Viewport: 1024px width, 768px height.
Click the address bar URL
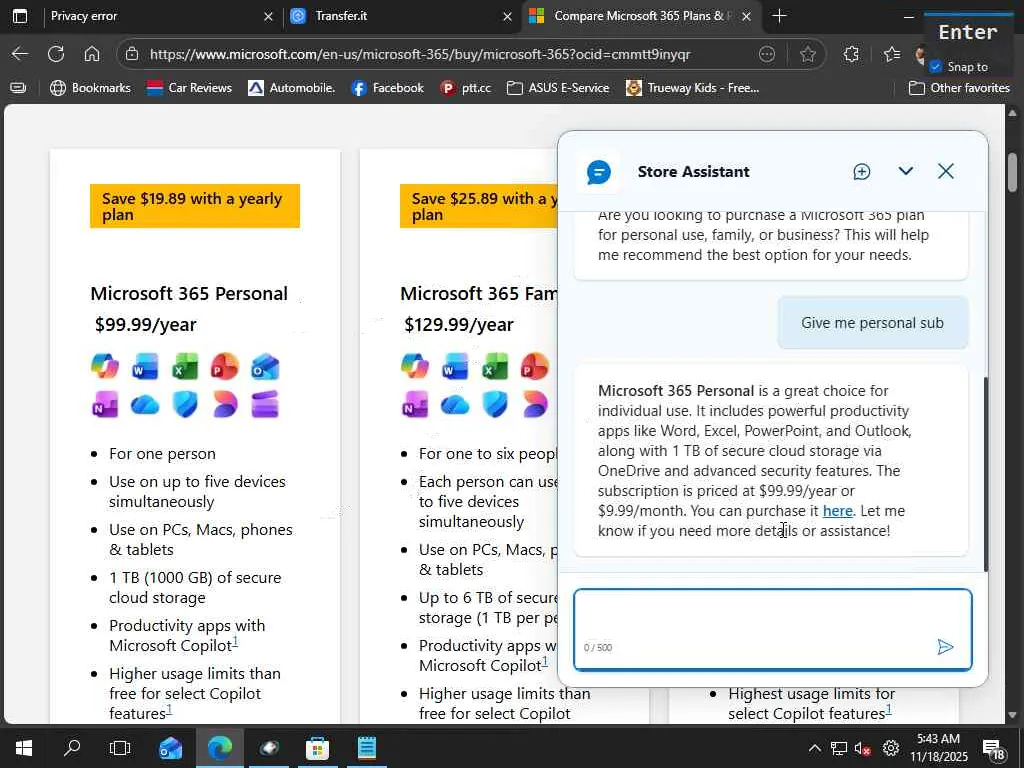420,54
